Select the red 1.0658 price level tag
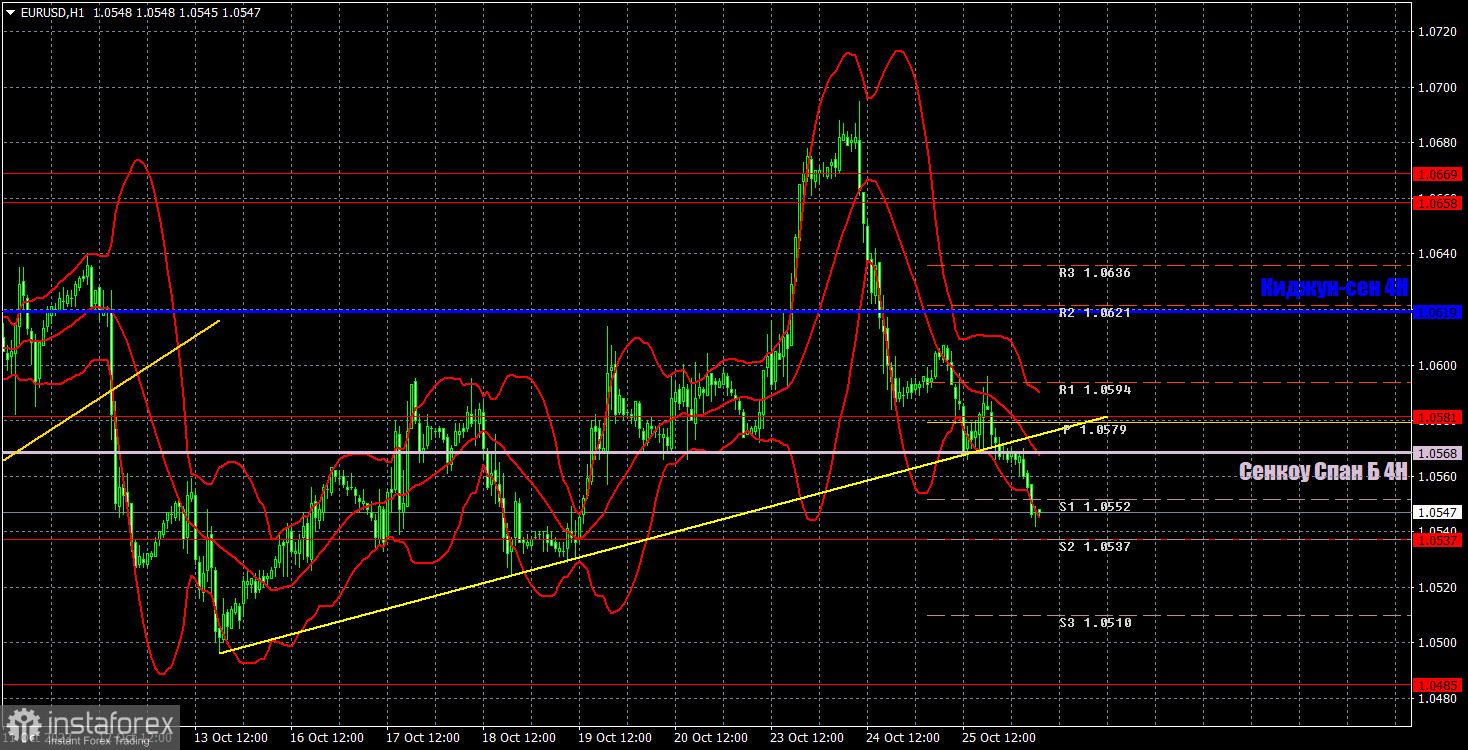This screenshot has width=1468, height=750. pyautogui.click(x=1439, y=203)
